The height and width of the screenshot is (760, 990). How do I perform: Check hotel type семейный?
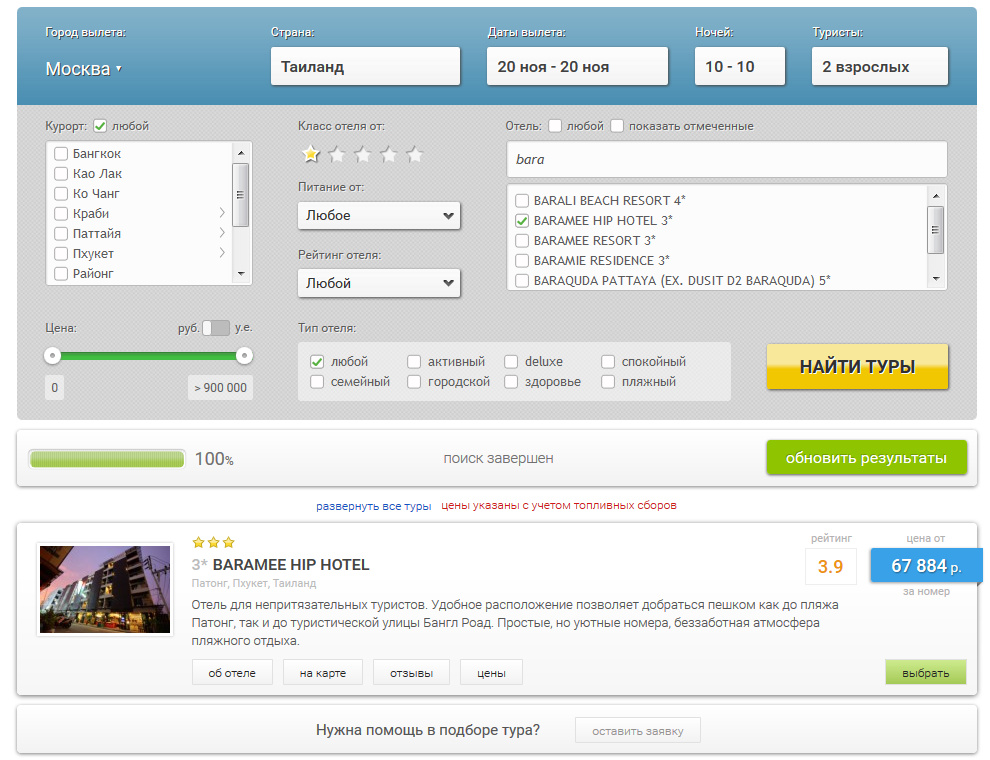point(317,382)
